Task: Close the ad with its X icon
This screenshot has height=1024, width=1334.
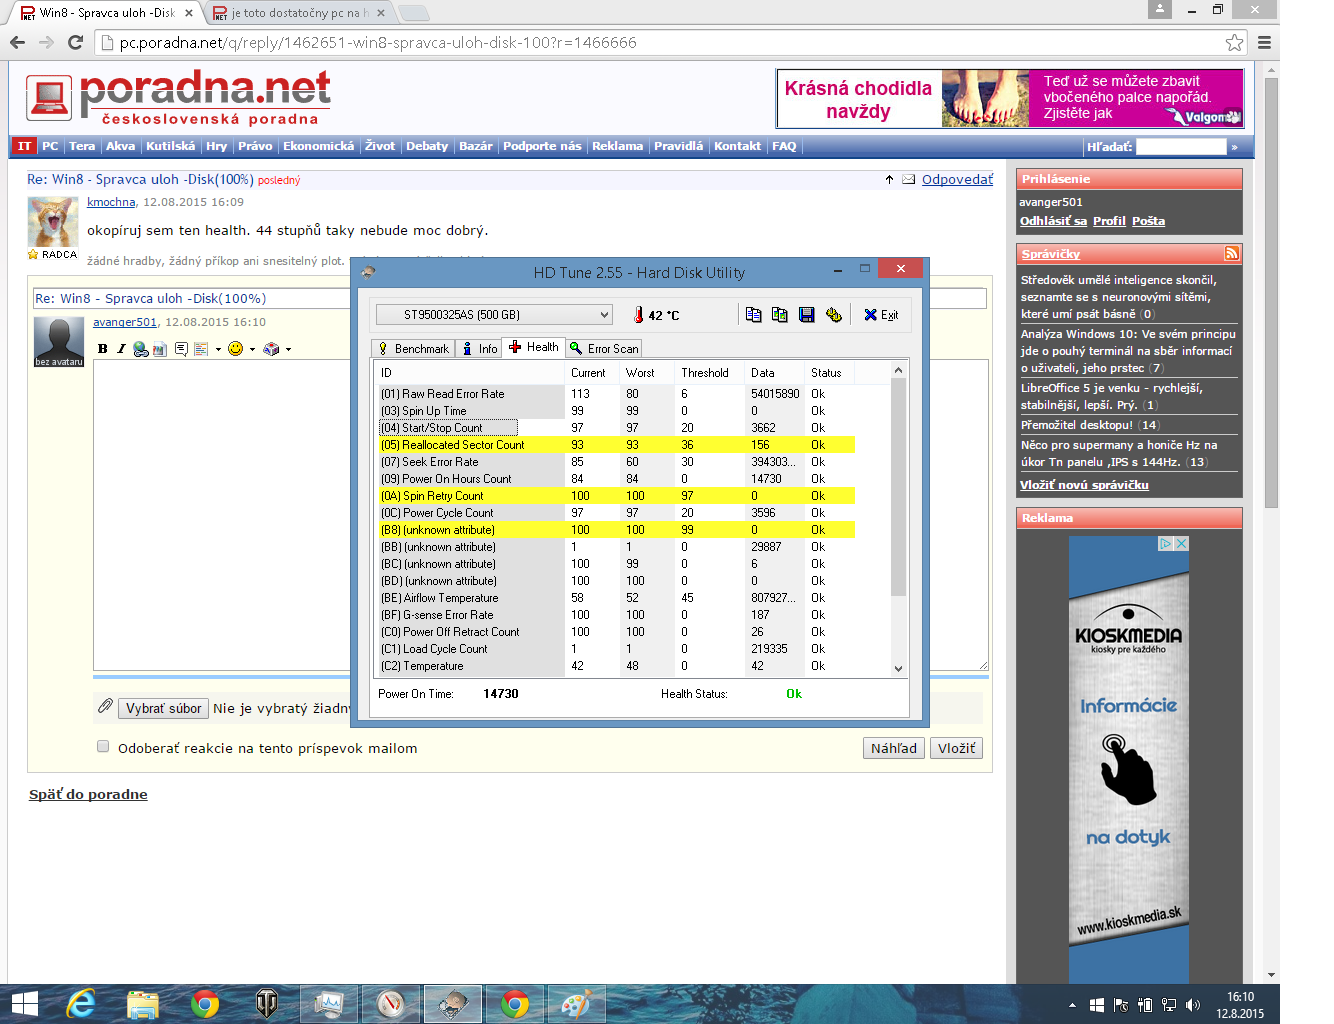Action: (1181, 544)
